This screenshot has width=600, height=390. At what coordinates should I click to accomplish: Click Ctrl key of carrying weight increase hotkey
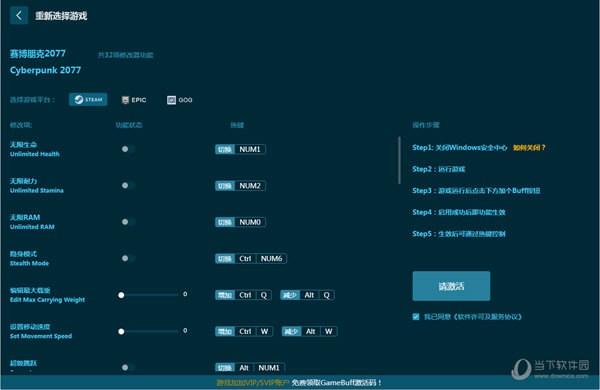(x=245, y=295)
